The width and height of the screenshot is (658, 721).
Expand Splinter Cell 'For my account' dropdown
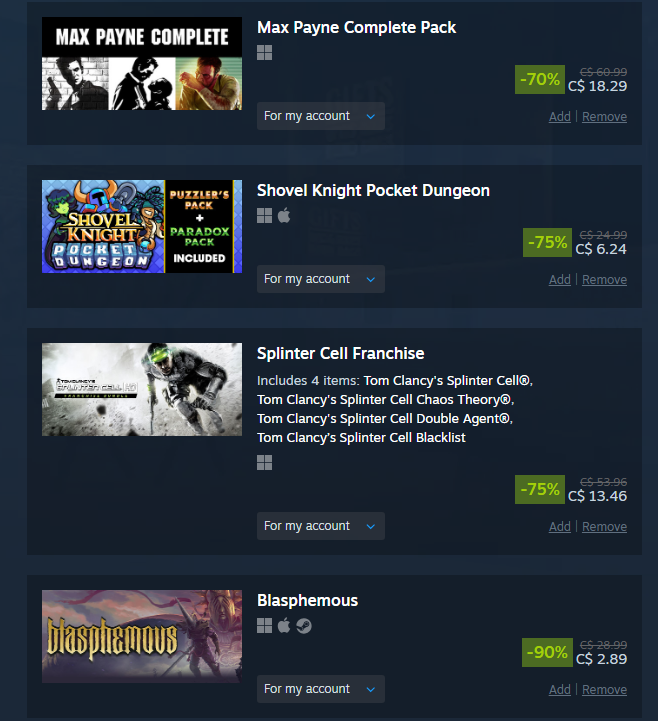click(x=320, y=526)
